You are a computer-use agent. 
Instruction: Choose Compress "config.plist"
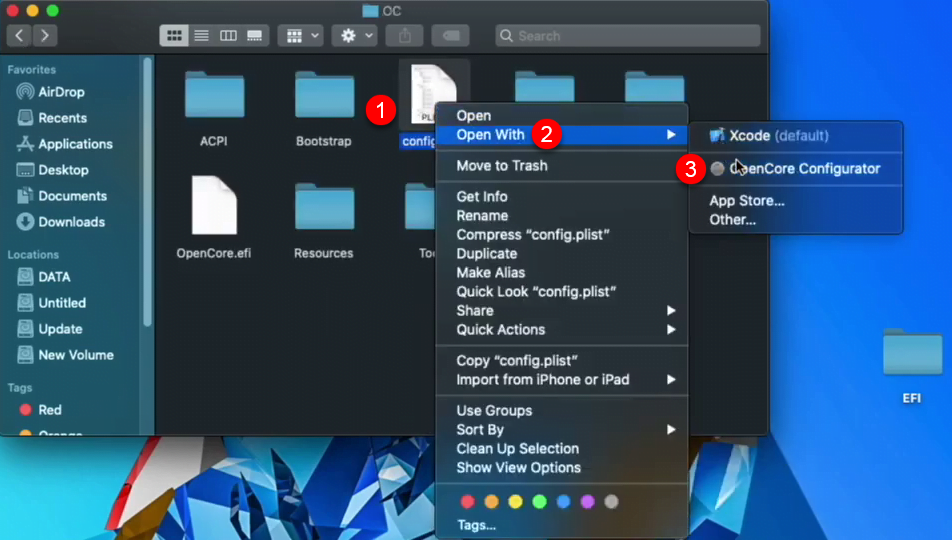[562, 234]
